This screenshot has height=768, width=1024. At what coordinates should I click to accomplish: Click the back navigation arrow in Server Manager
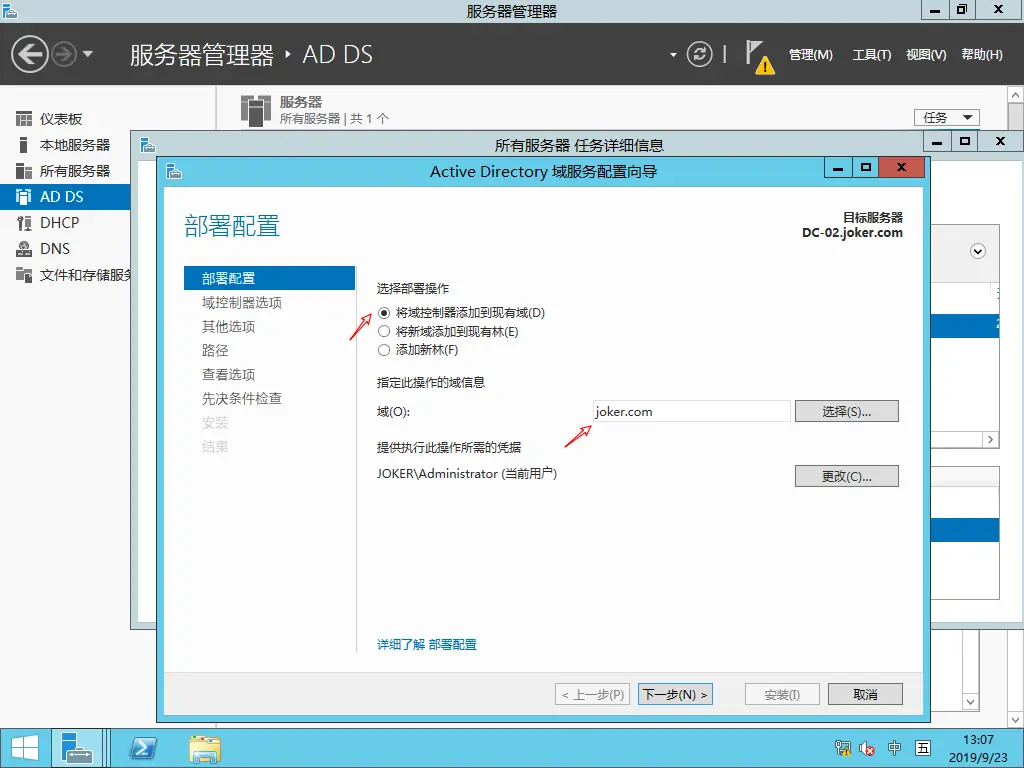29,54
